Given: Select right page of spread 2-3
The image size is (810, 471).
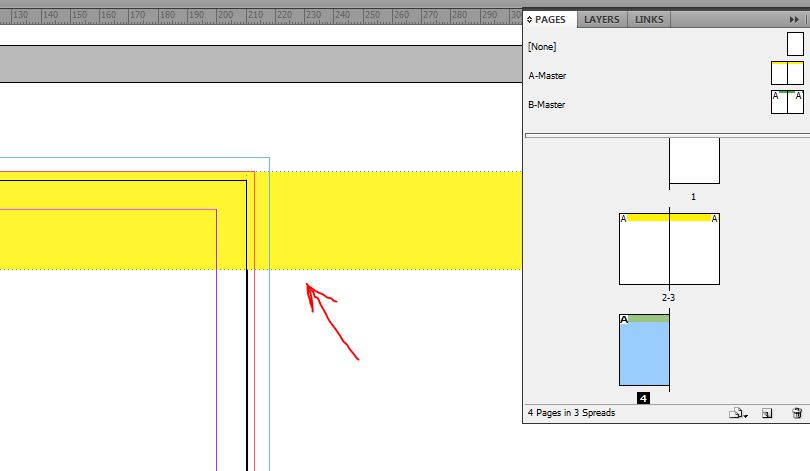Looking at the screenshot, I should point(694,249).
